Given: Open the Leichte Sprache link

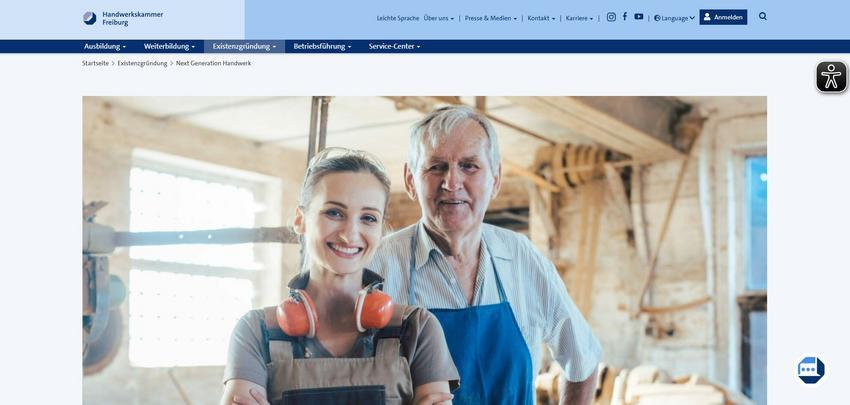Looking at the screenshot, I should pos(398,18).
